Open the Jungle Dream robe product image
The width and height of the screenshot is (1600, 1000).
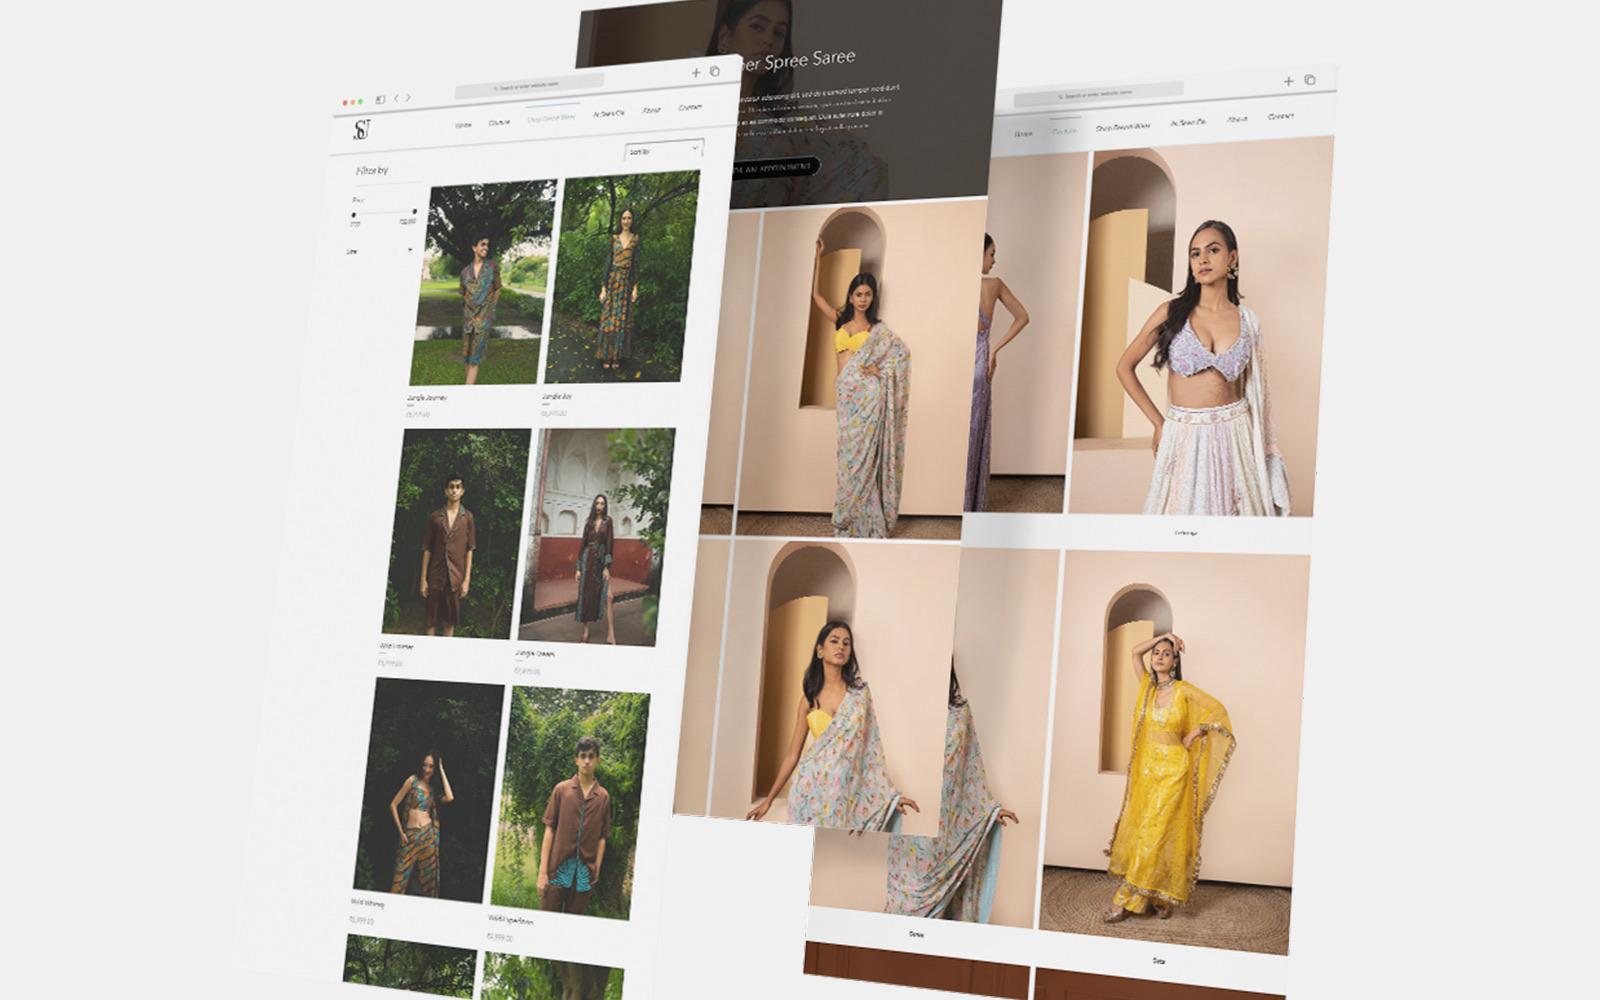[597, 536]
